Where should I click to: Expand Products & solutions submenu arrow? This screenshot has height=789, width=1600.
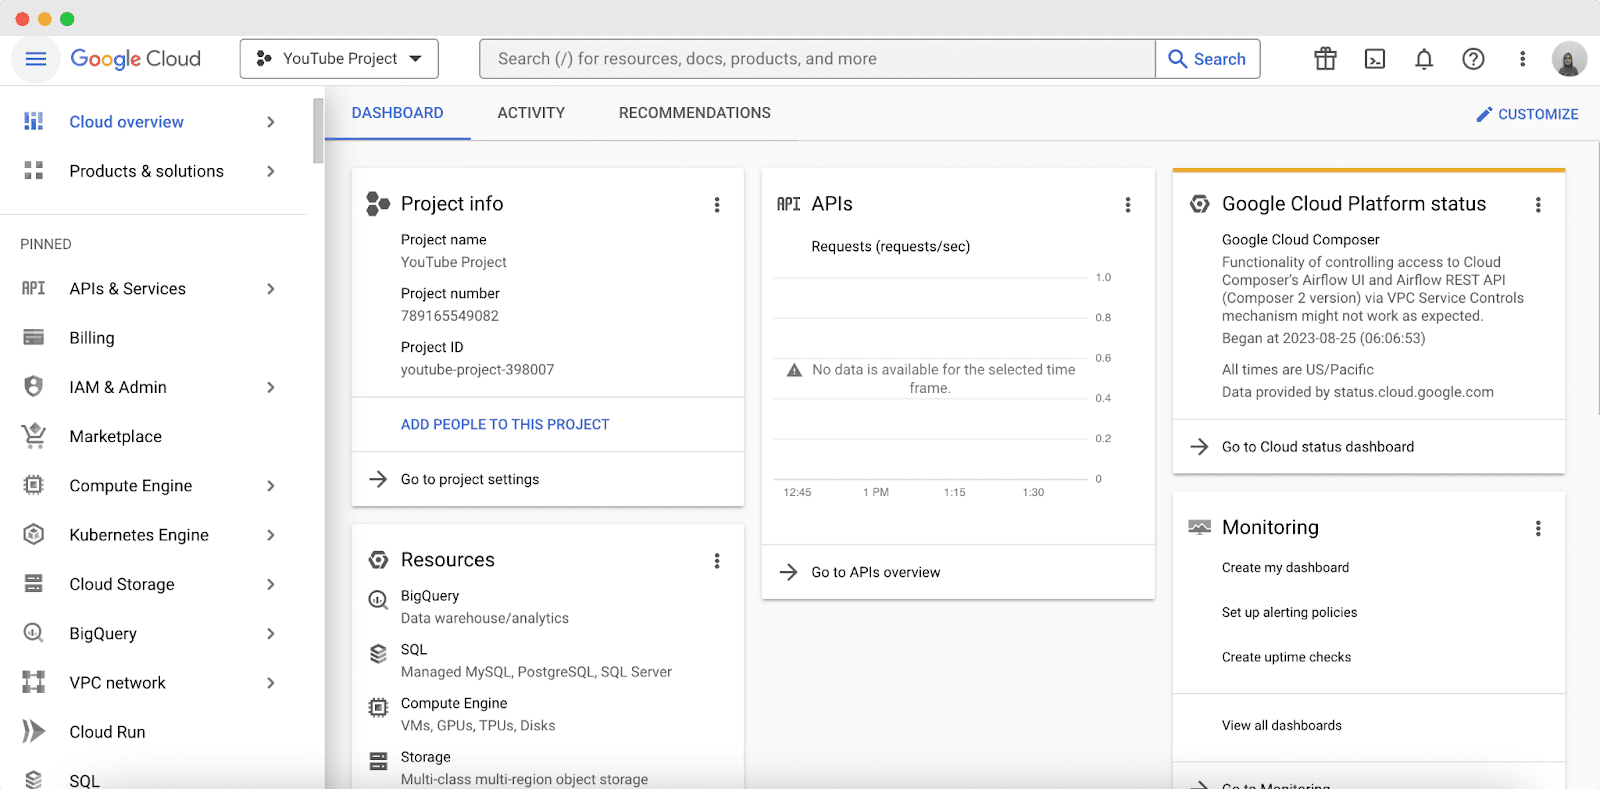tap(271, 171)
